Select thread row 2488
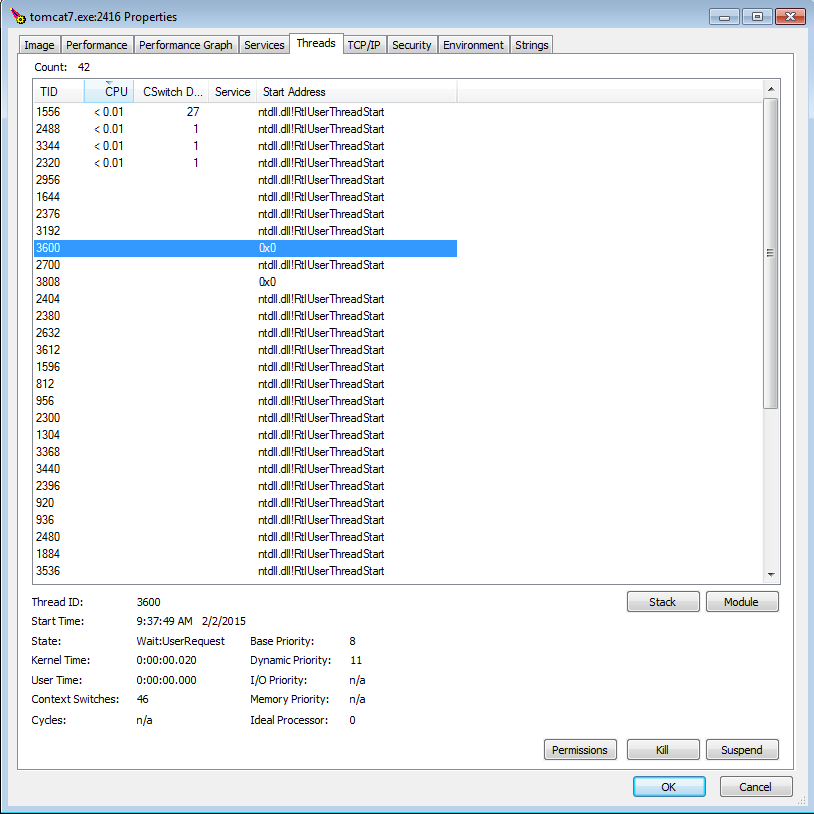The width and height of the screenshot is (814, 814). pos(245,129)
